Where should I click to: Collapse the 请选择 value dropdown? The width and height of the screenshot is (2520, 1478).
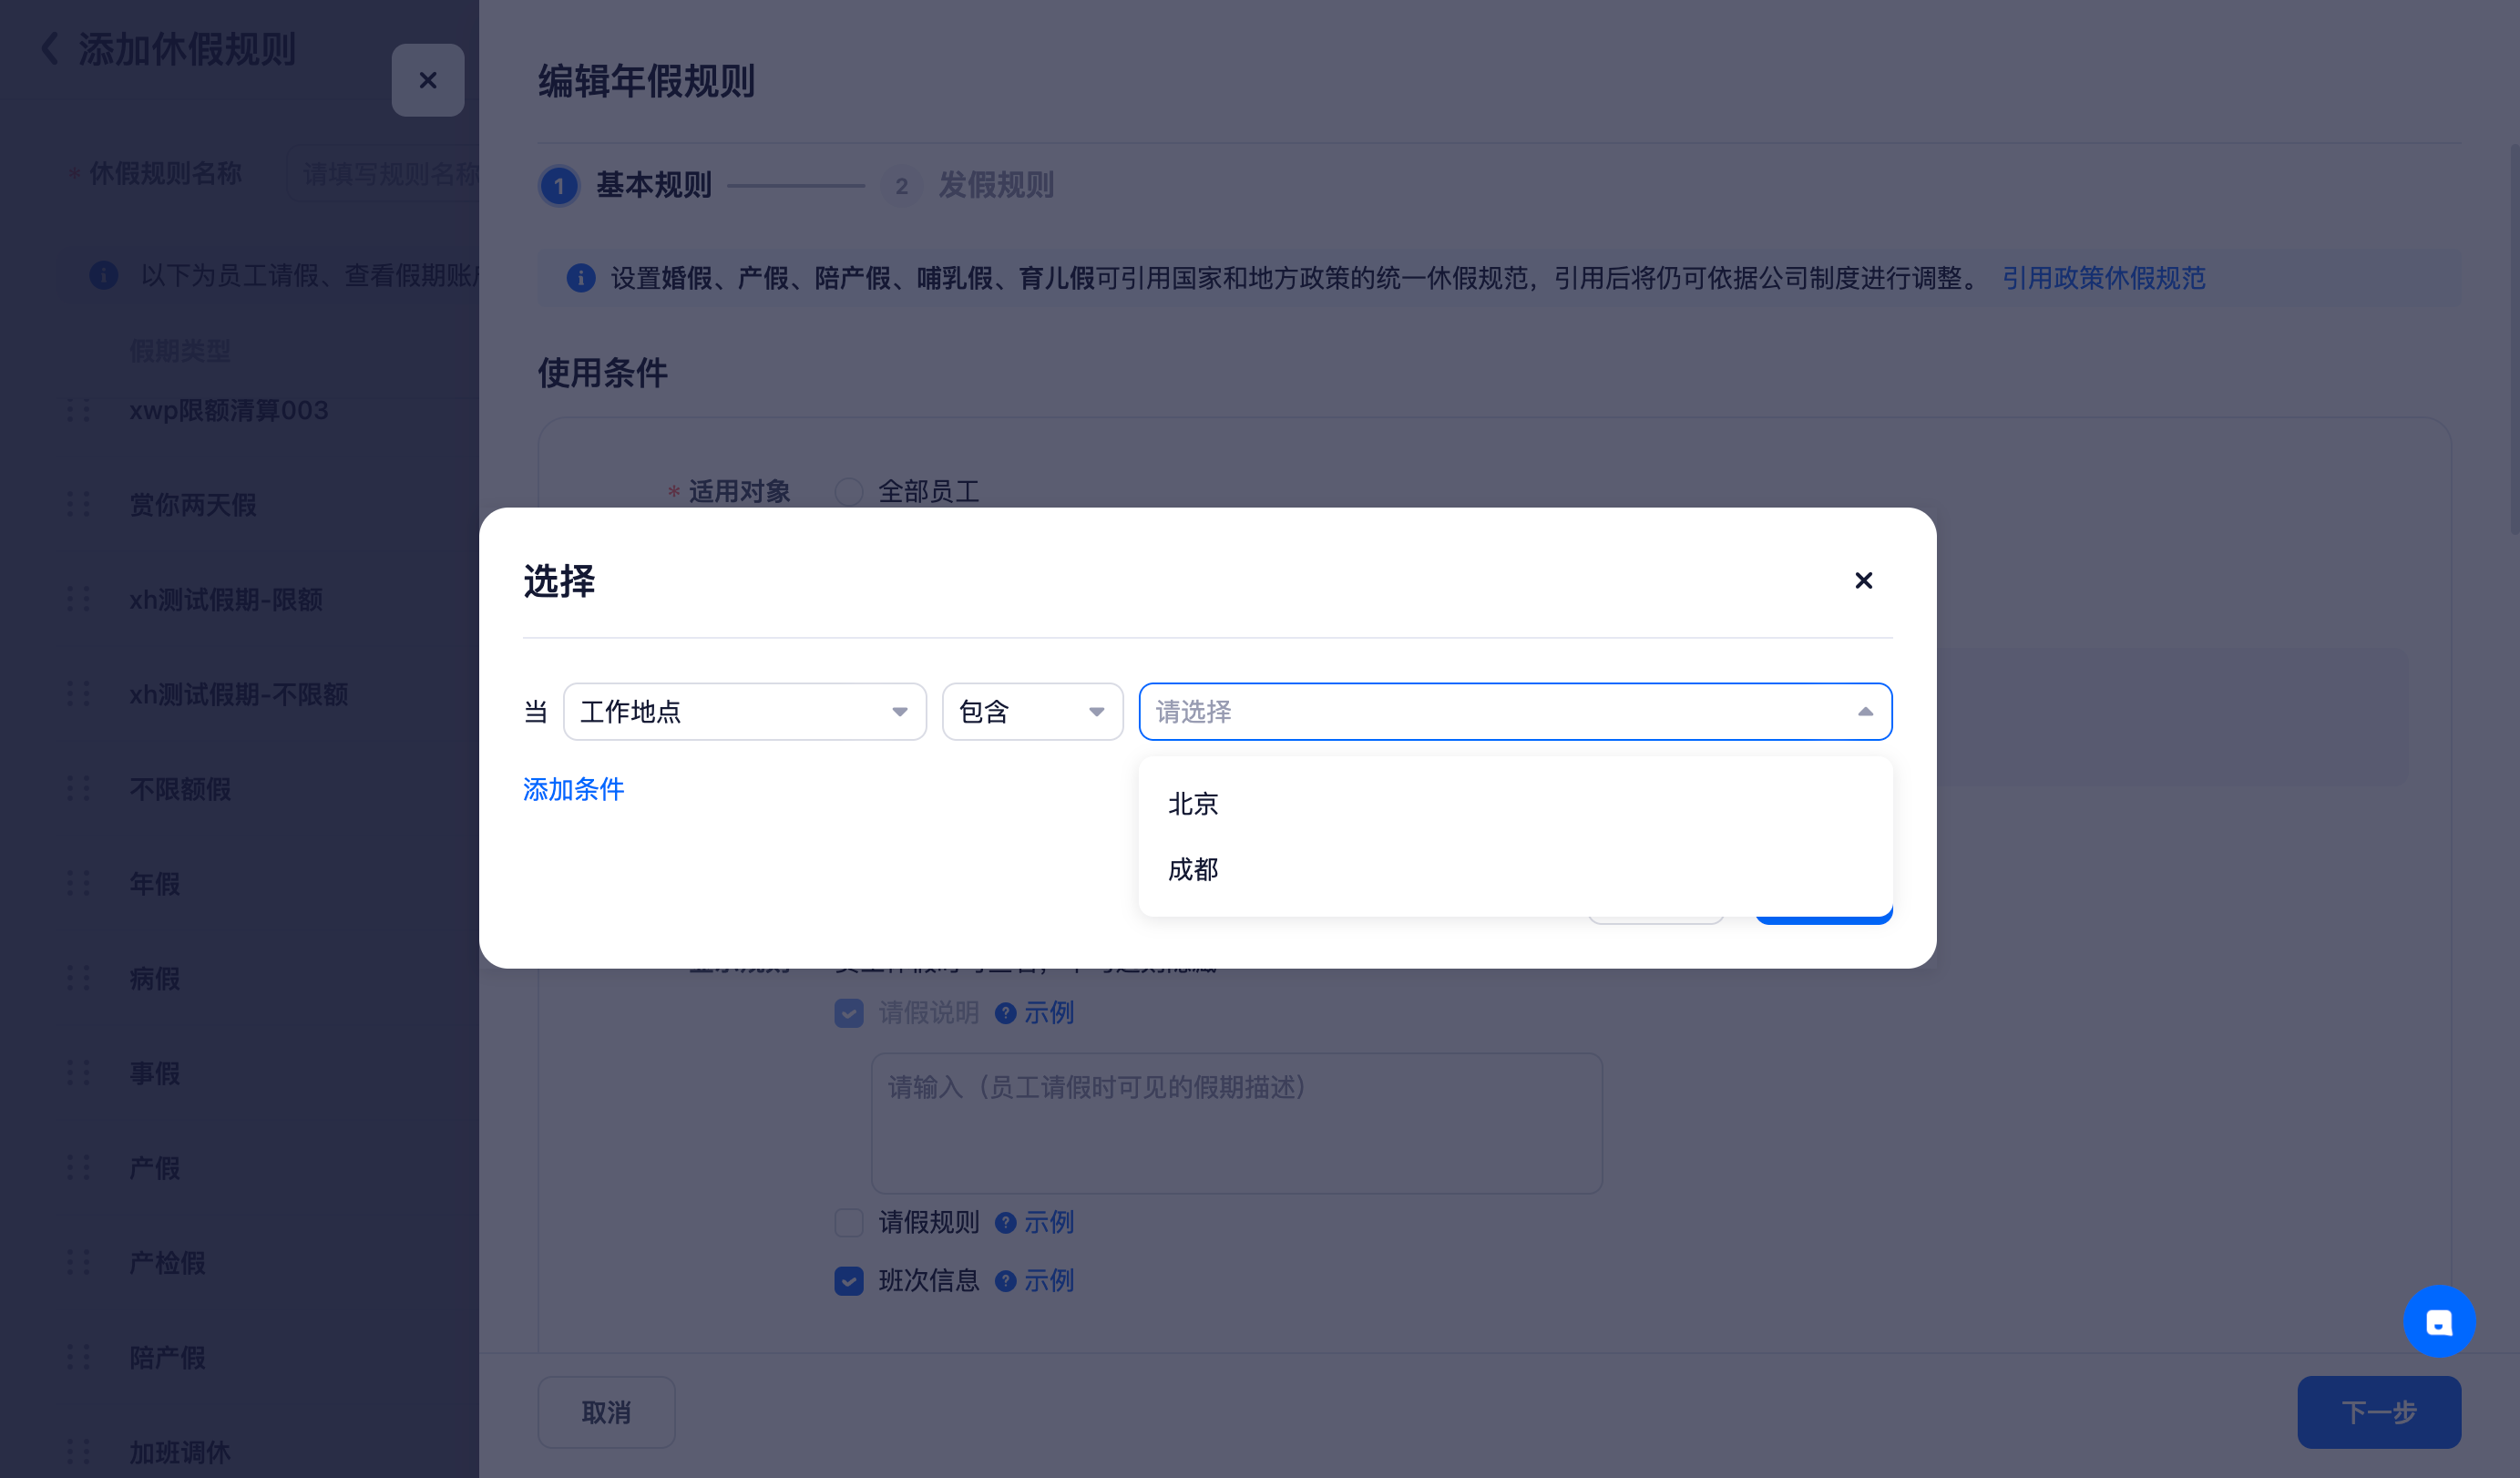[1864, 711]
